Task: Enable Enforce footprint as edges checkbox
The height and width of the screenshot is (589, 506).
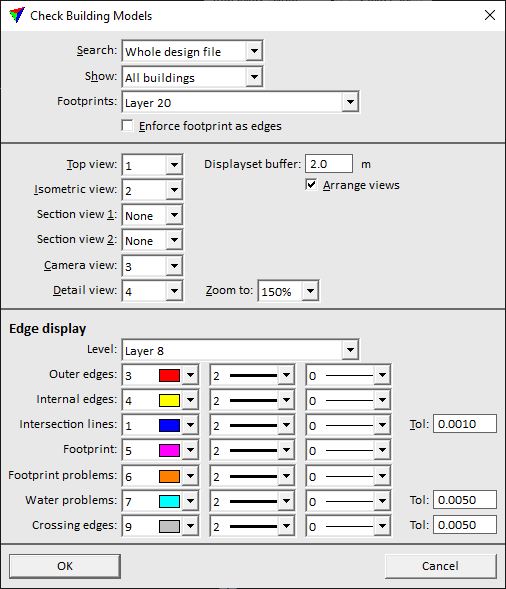Action: [x=127, y=125]
